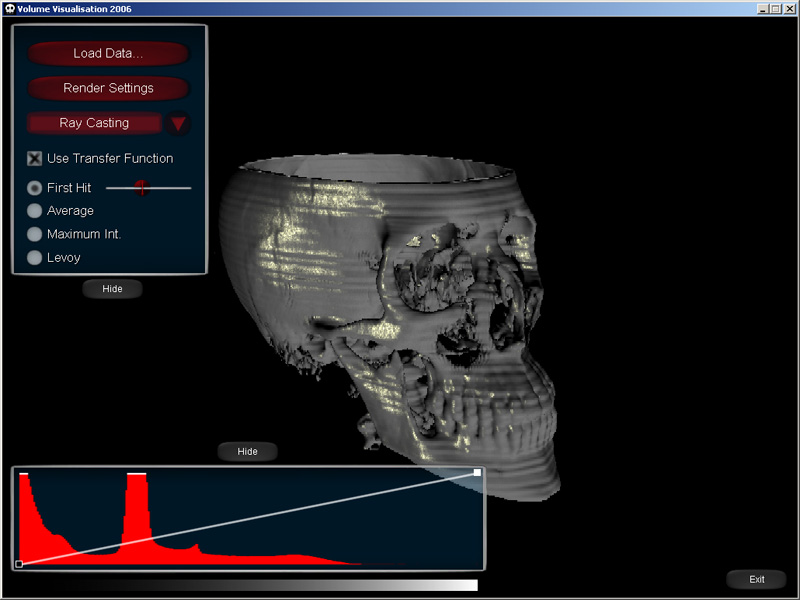Viewport: 800px width, 600px height.
Task: Select the lower-left transfer function control point
Action: coord(19,564)
